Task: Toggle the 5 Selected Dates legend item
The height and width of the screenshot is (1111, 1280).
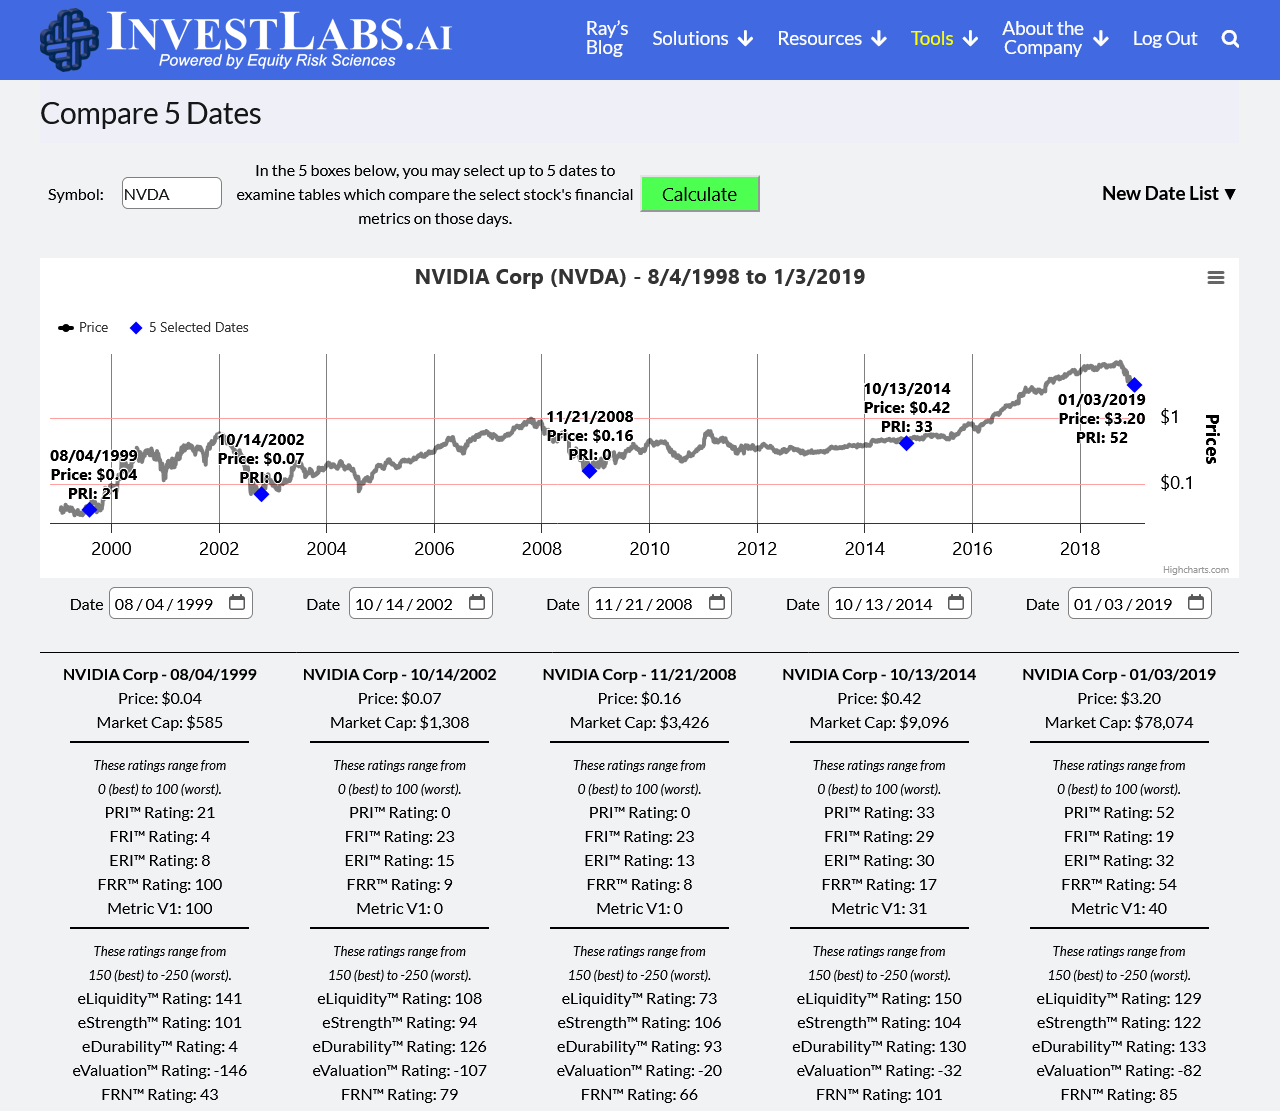Action: tap(189, 328)
